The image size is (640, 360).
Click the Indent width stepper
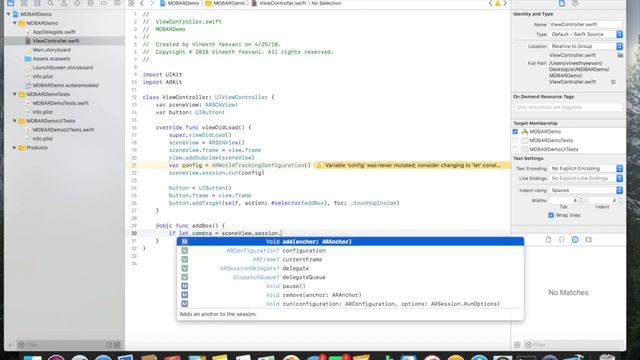click(620, 200)
